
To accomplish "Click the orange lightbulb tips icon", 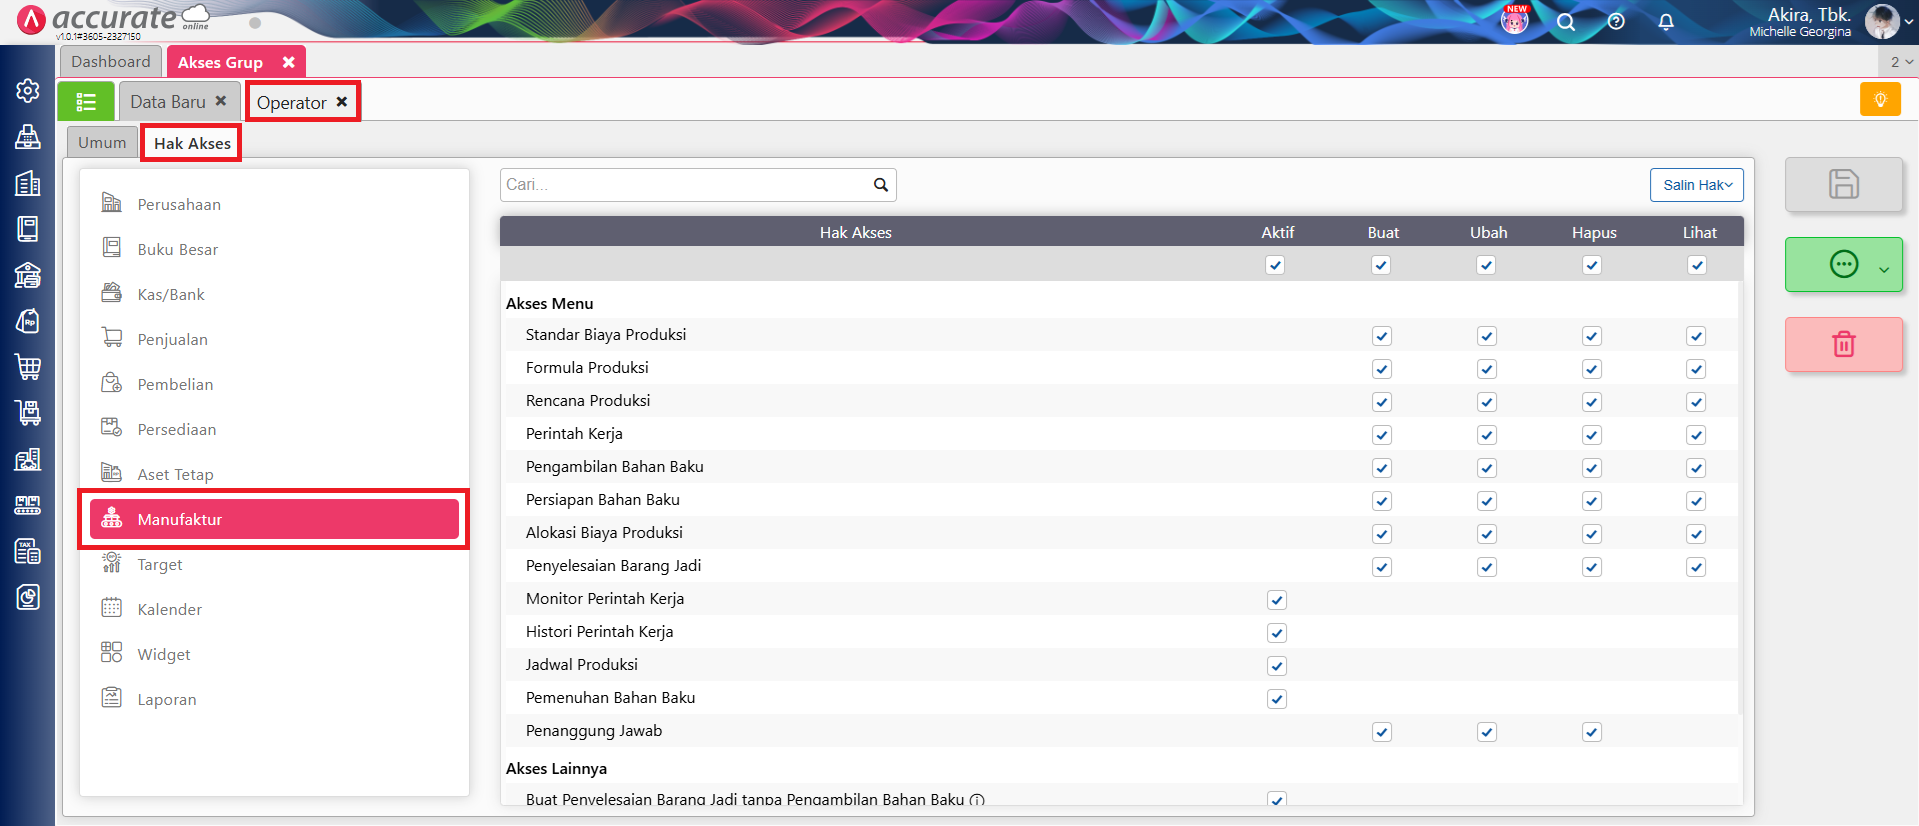I will click(x=1880, y=100).
